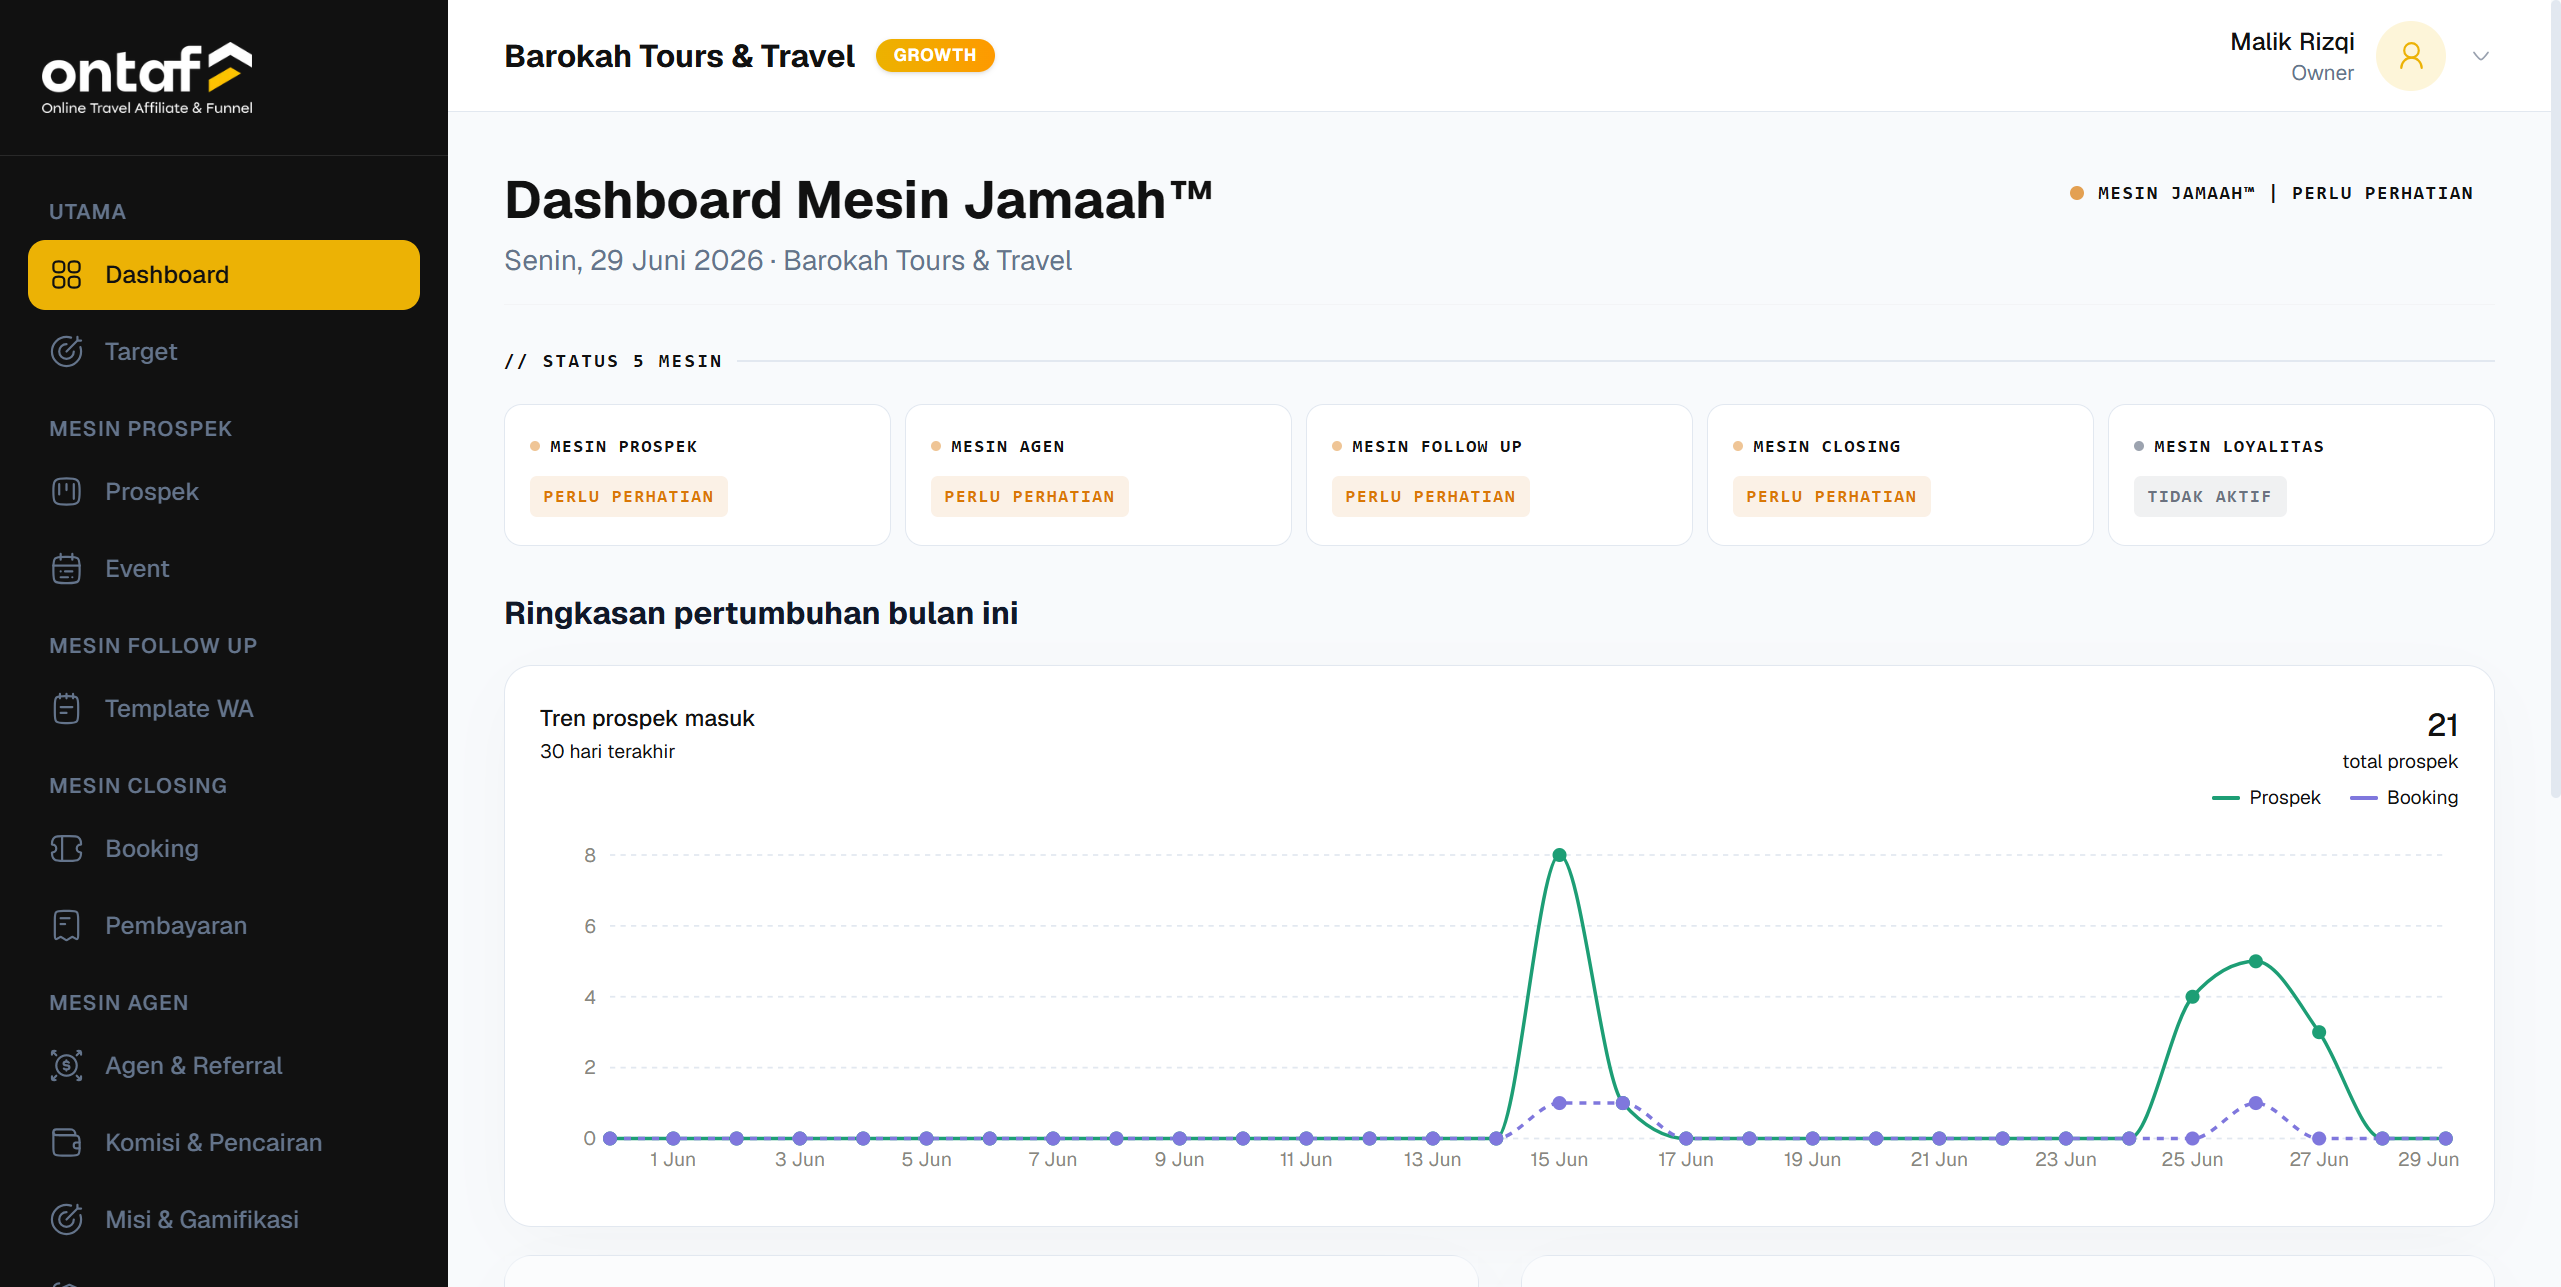Click the Mesin Agen status card

[1098, 475]
